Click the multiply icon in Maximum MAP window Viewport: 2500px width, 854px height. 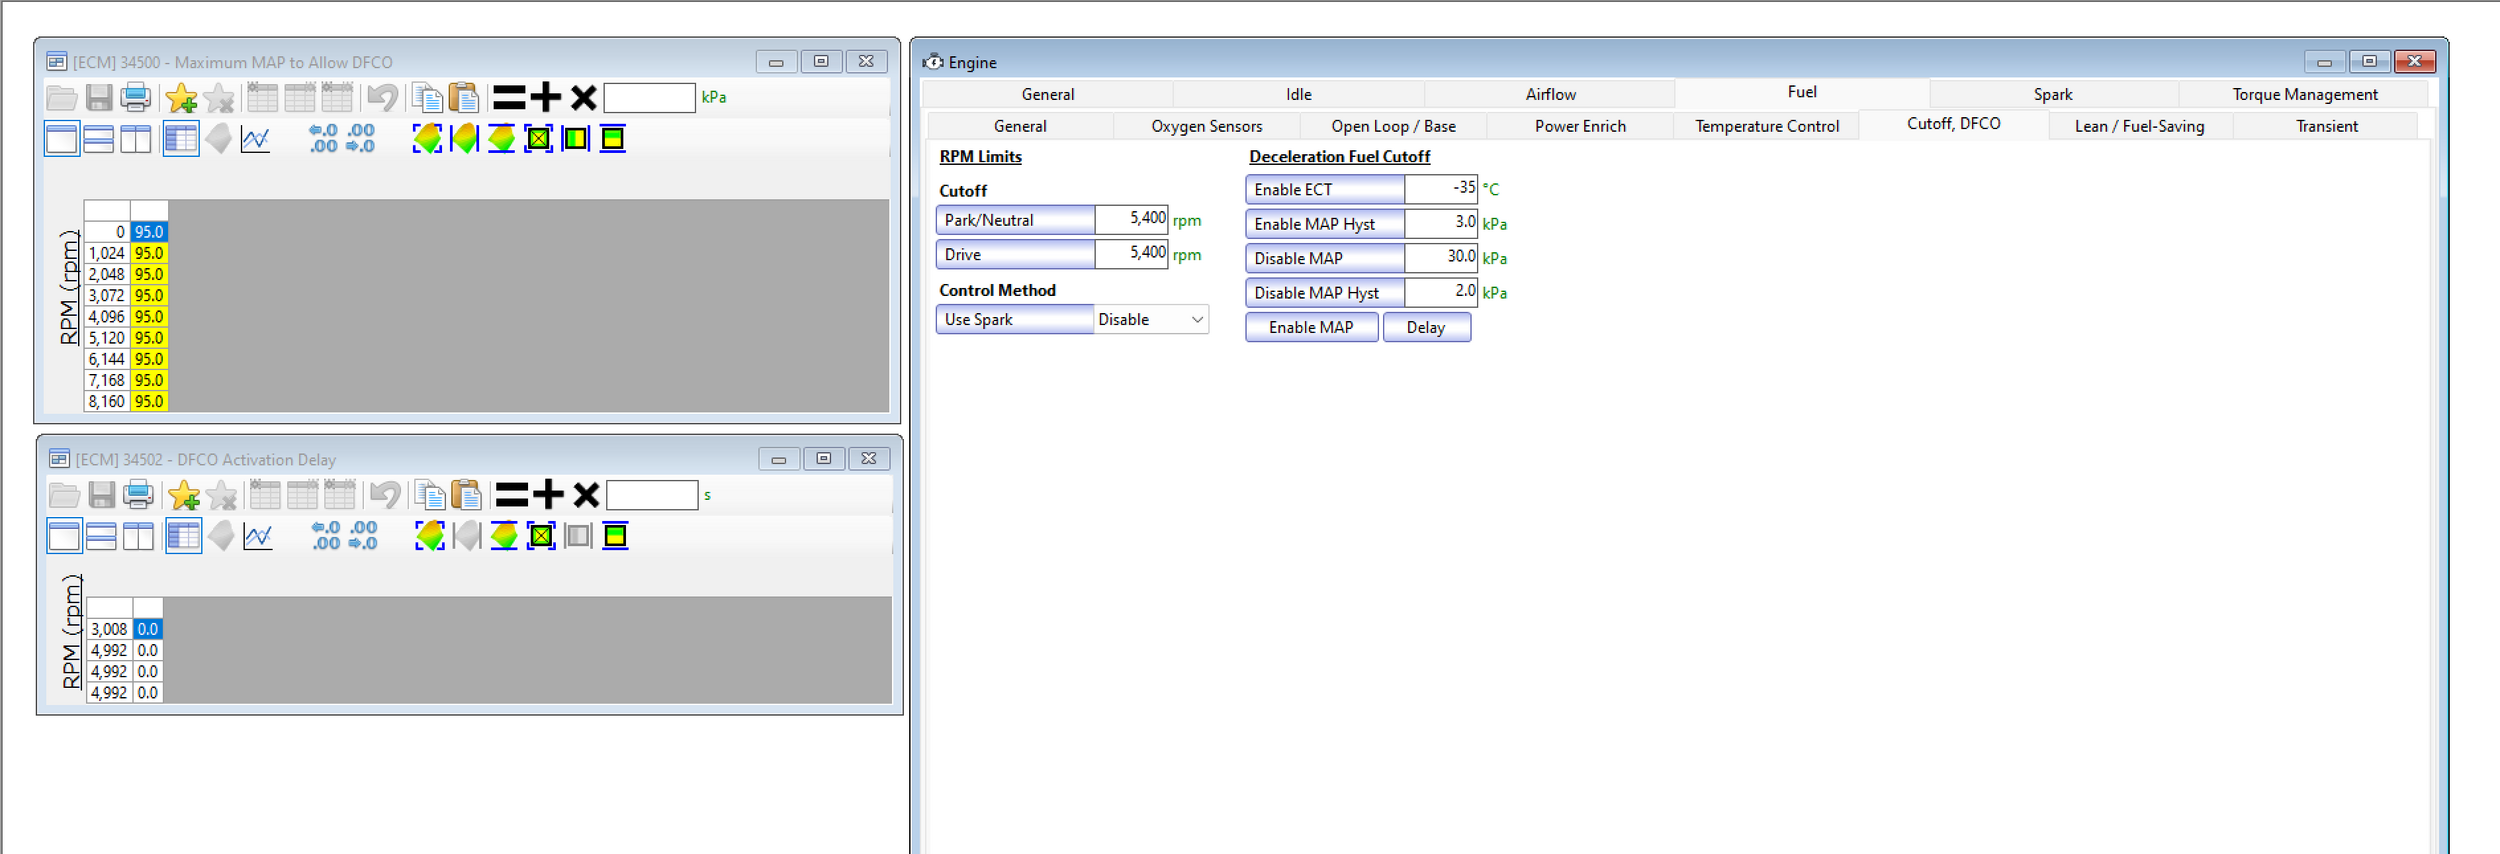583,98
